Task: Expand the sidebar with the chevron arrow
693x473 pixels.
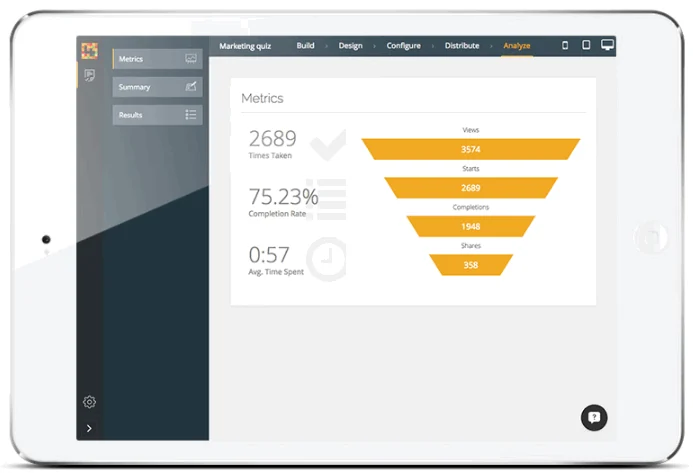Action: point(89,428)
